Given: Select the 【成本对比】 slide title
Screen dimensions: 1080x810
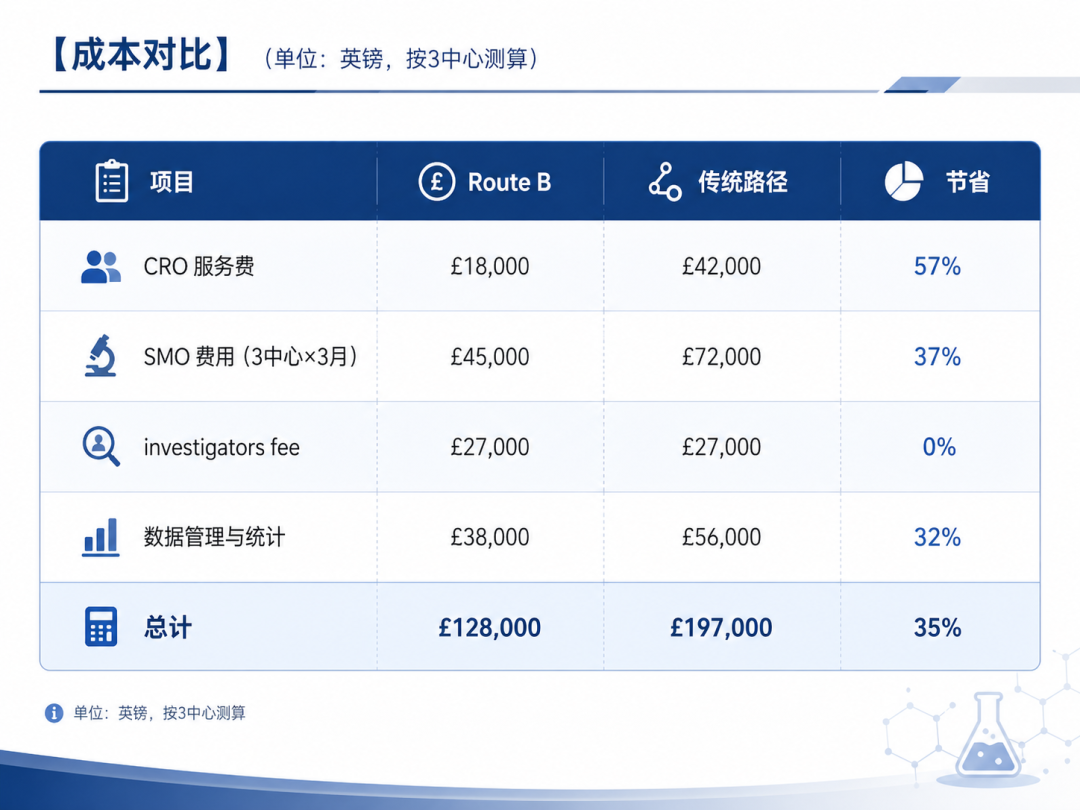Looking at the screenshot, I should 141,55.
